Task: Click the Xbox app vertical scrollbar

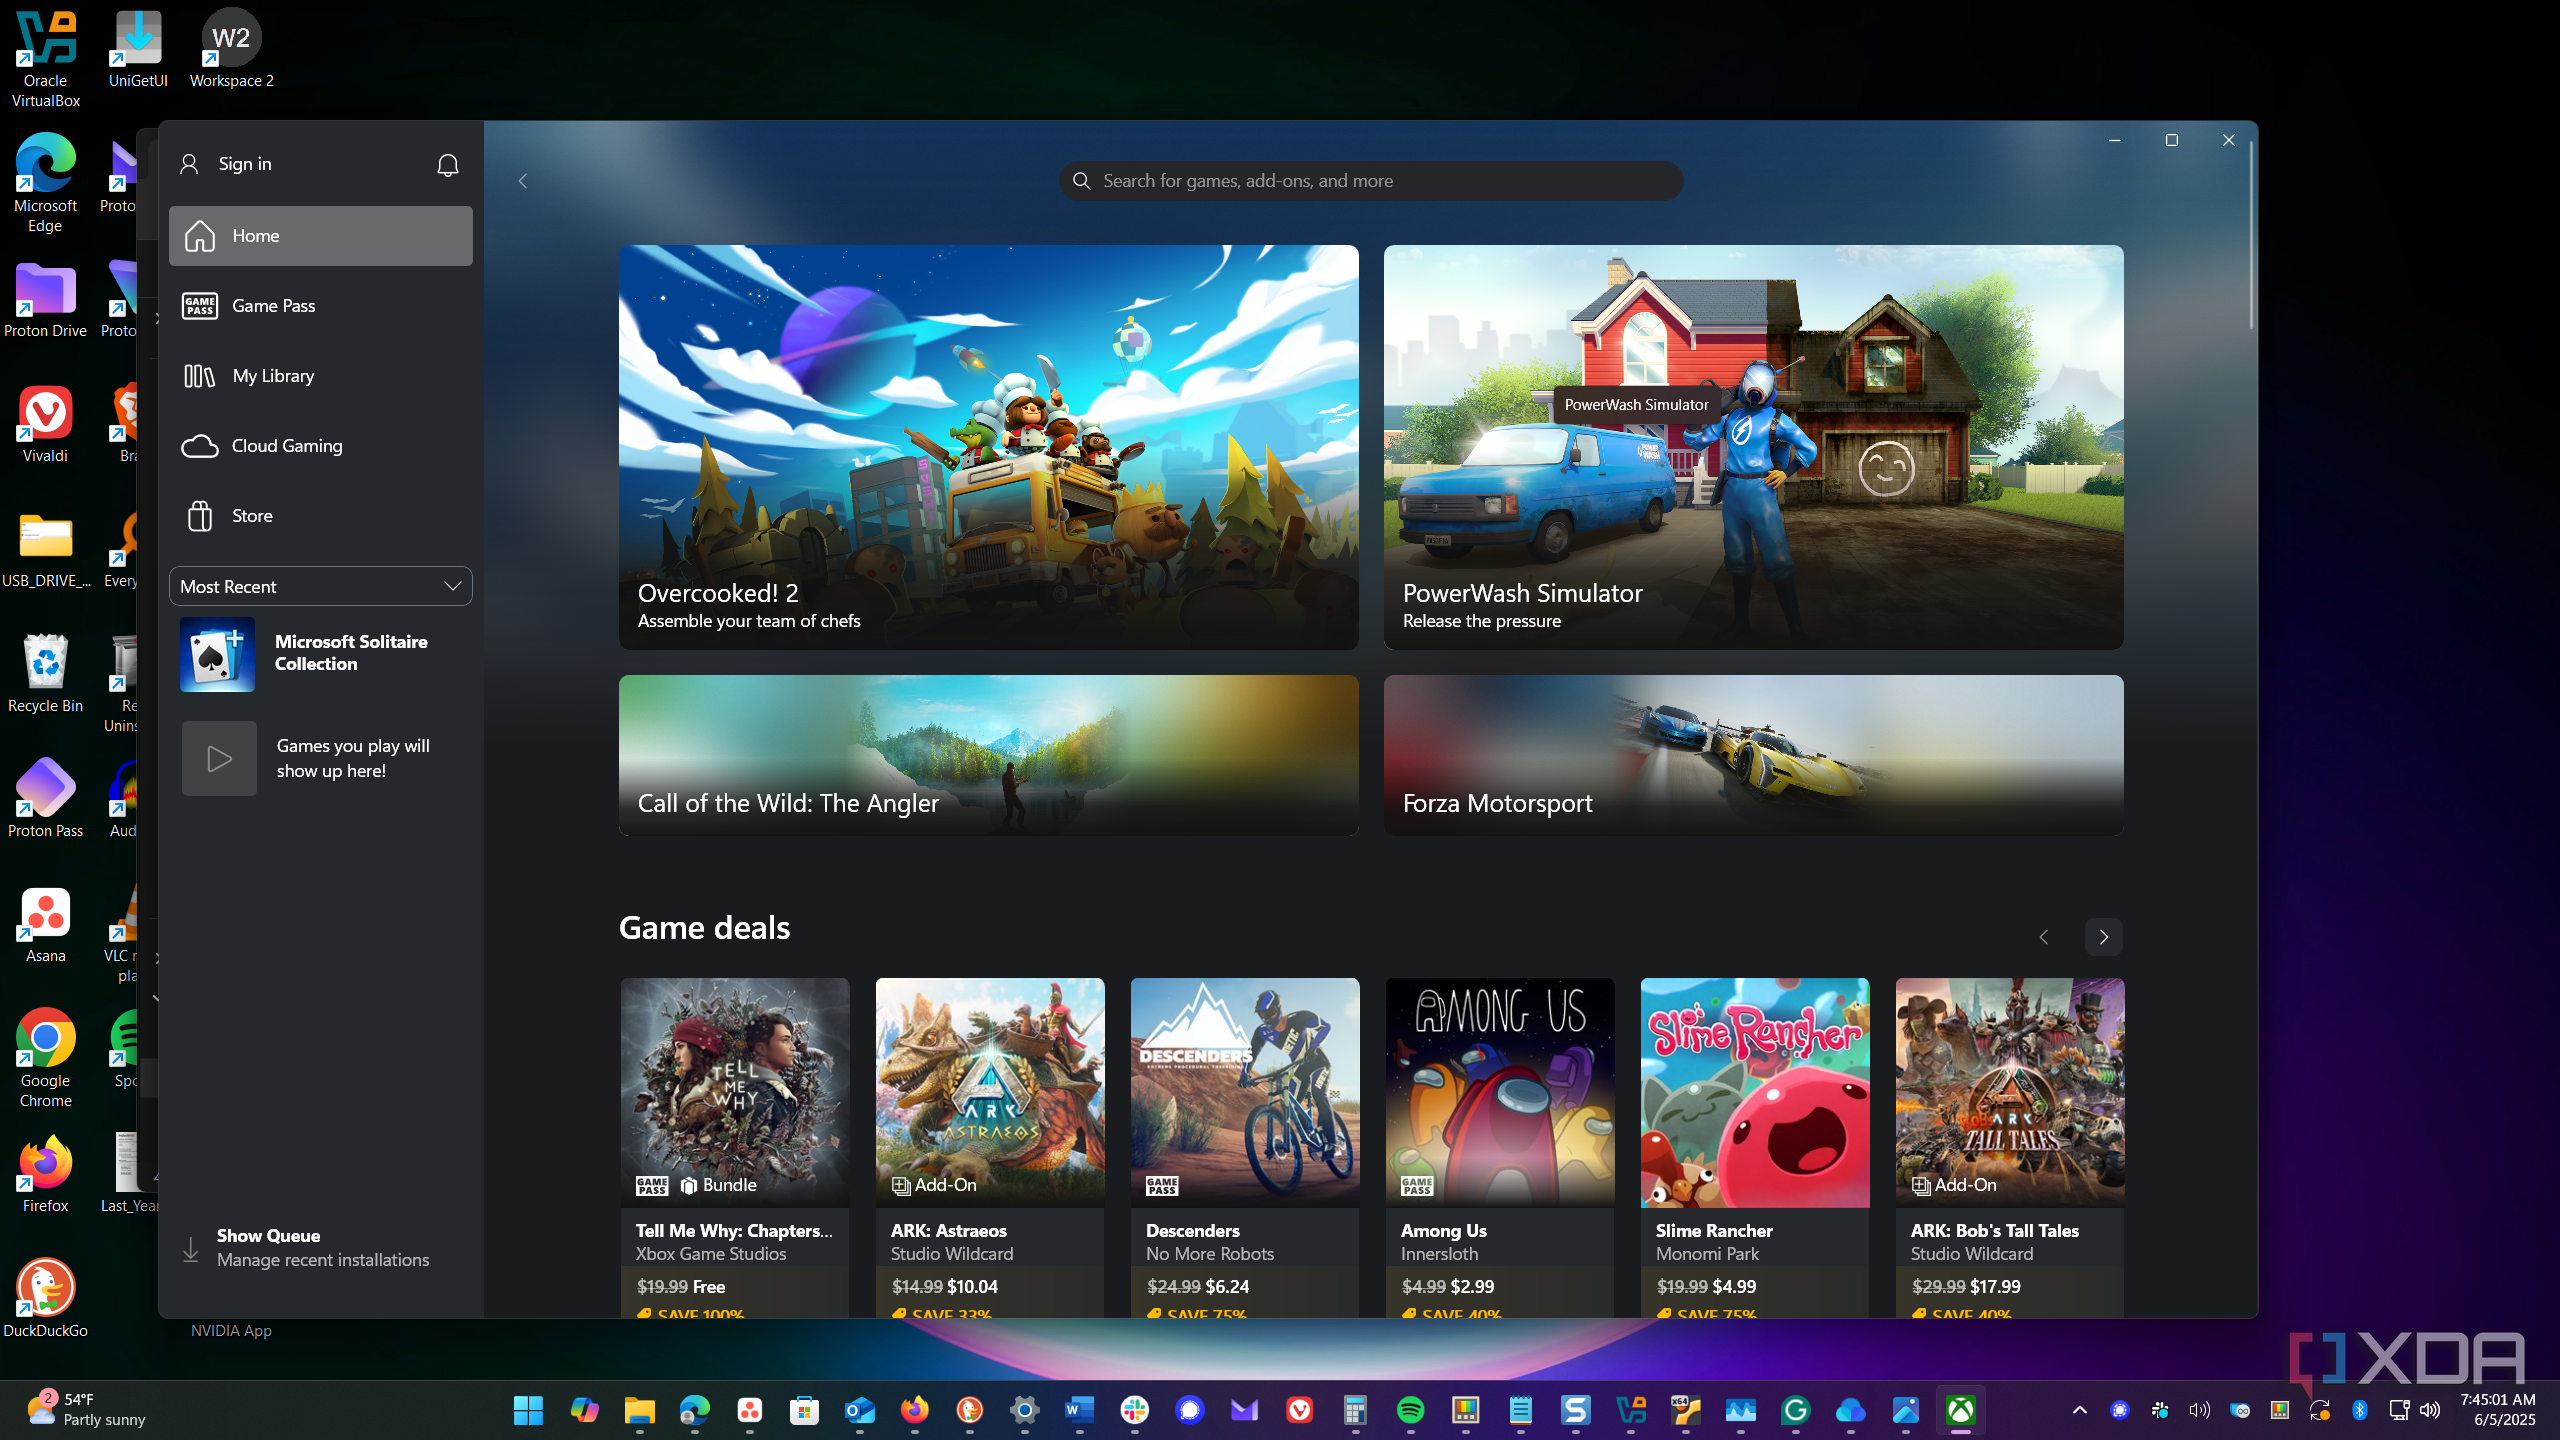Action: (2251, 235)
